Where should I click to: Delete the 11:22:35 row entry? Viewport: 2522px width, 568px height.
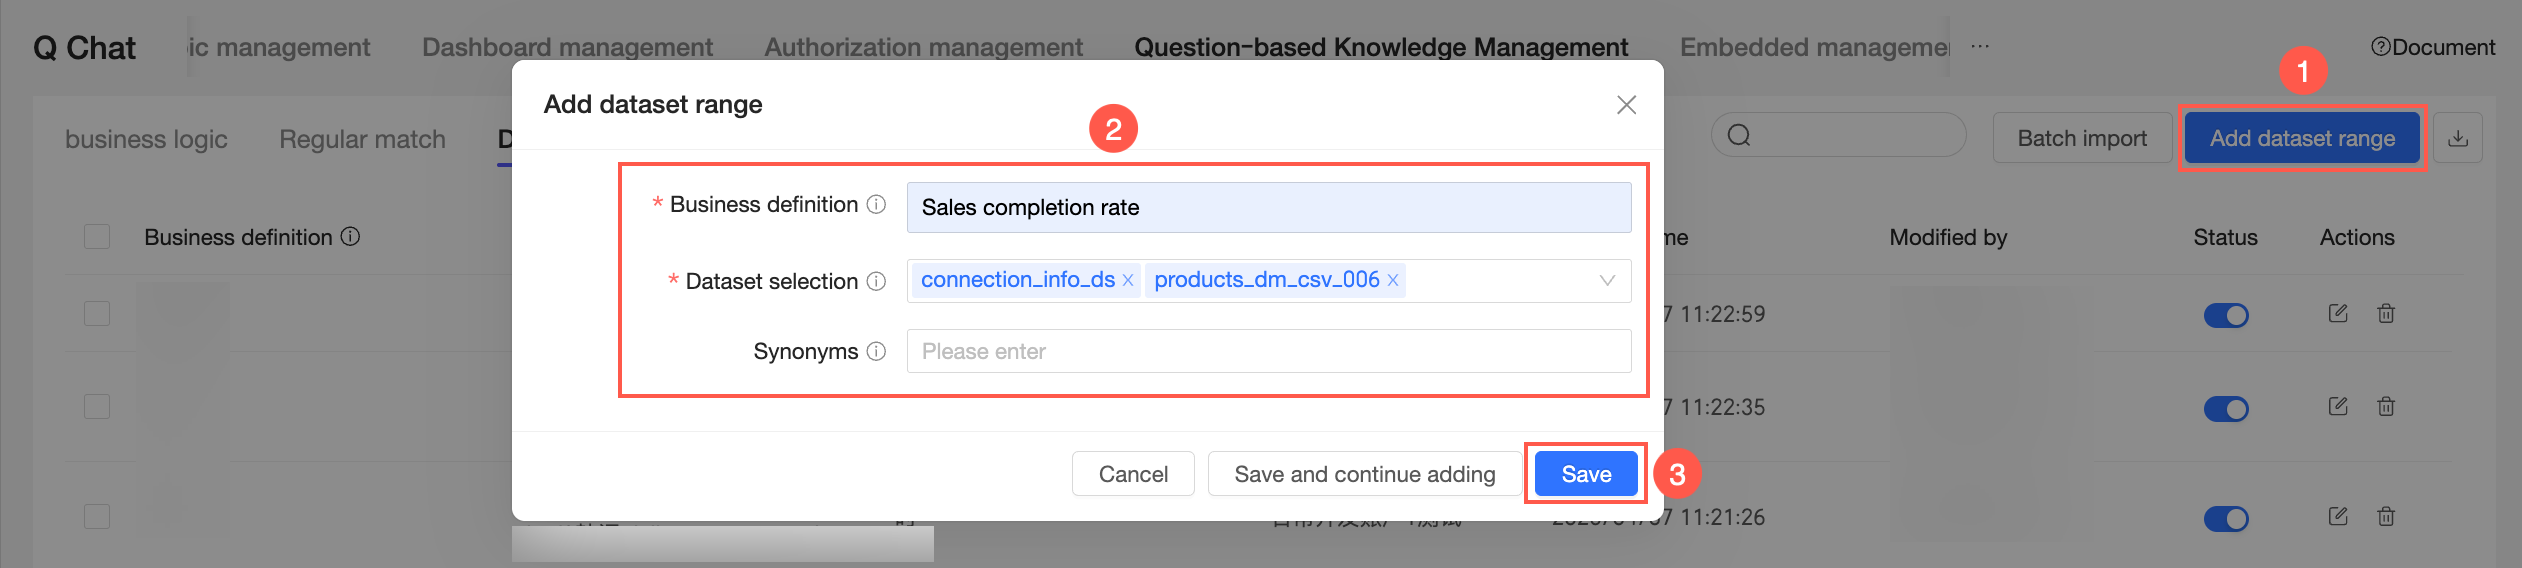coord(2386,406)
